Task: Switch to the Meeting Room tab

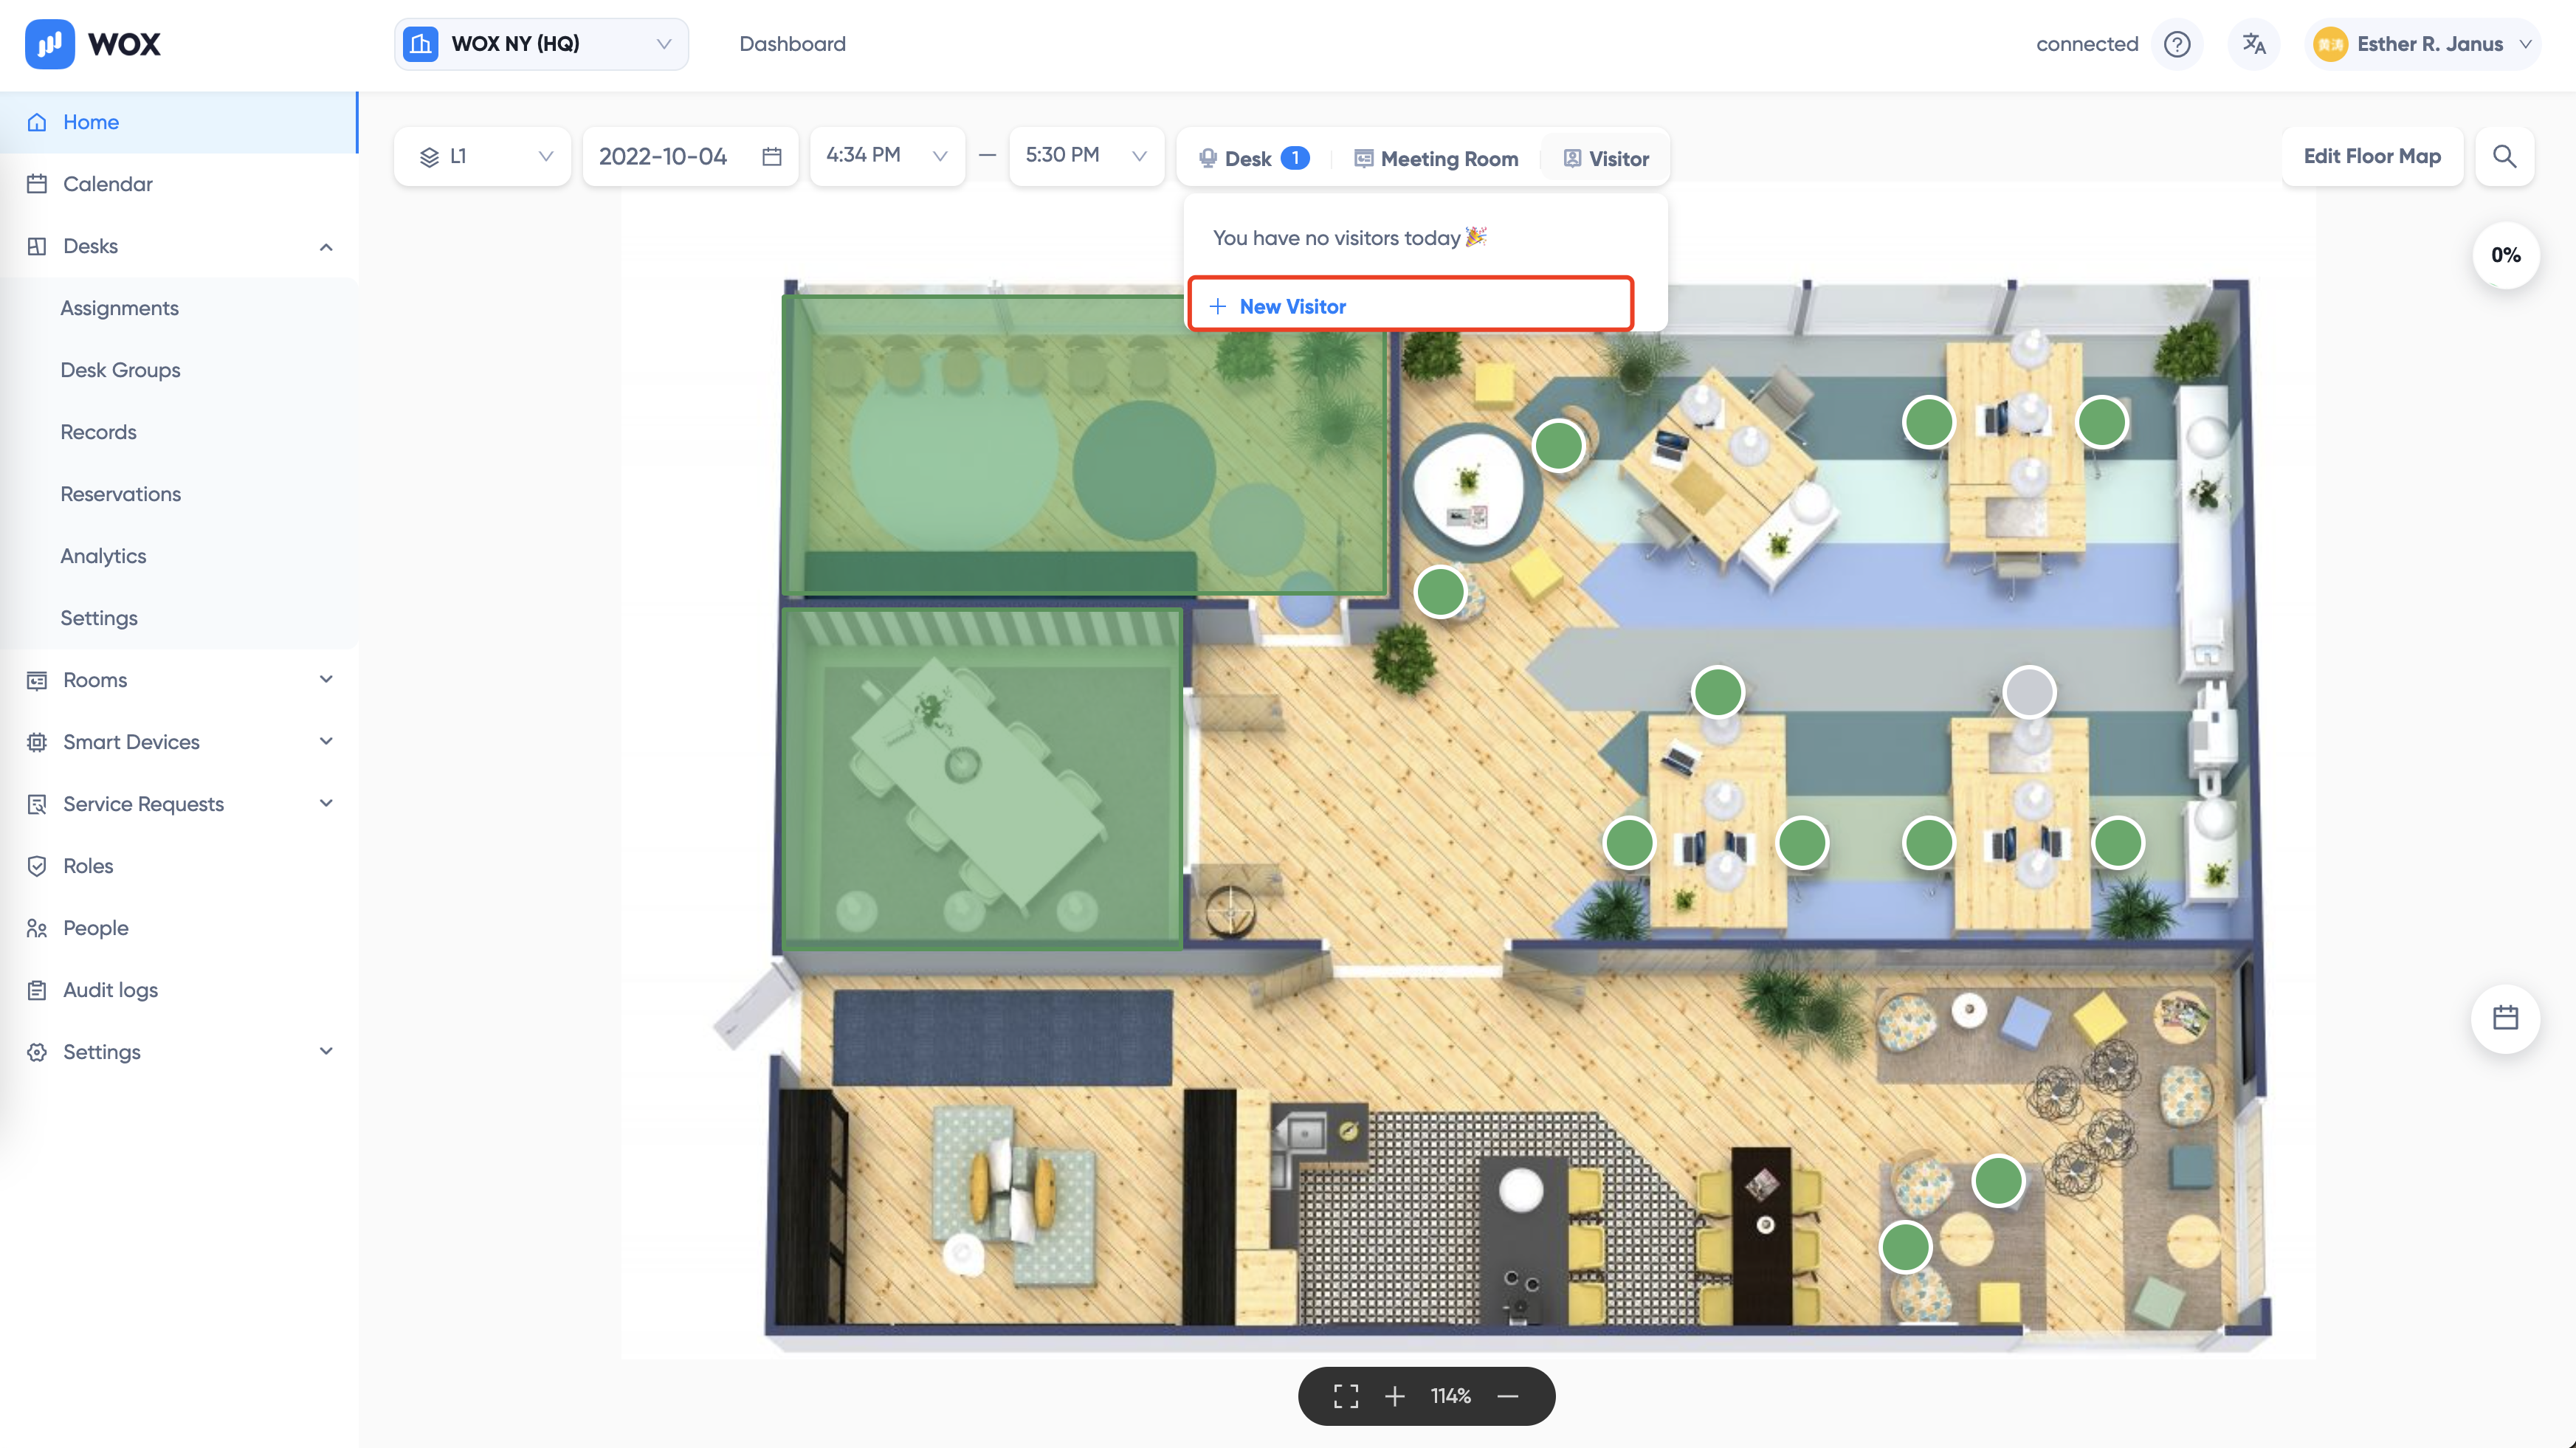Action: [x=1436, y=158]
